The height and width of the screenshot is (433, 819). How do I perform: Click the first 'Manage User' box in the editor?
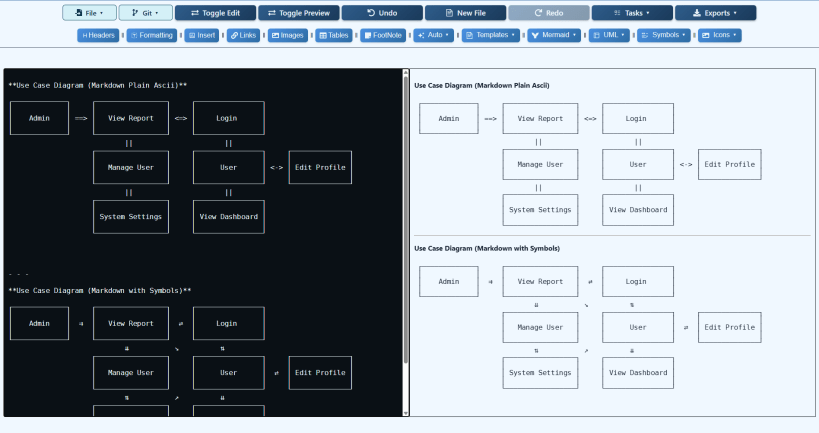click(x=131, y=167)
